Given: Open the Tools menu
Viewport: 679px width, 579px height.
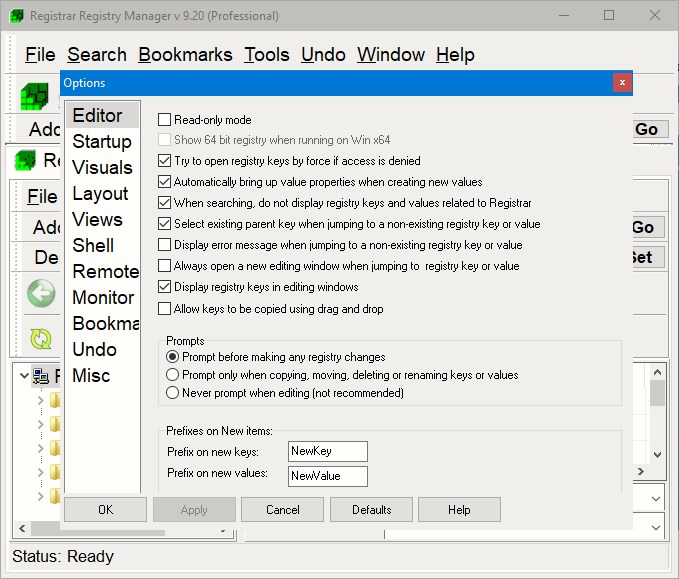Looking at the screenshot, I should point(267,55).
